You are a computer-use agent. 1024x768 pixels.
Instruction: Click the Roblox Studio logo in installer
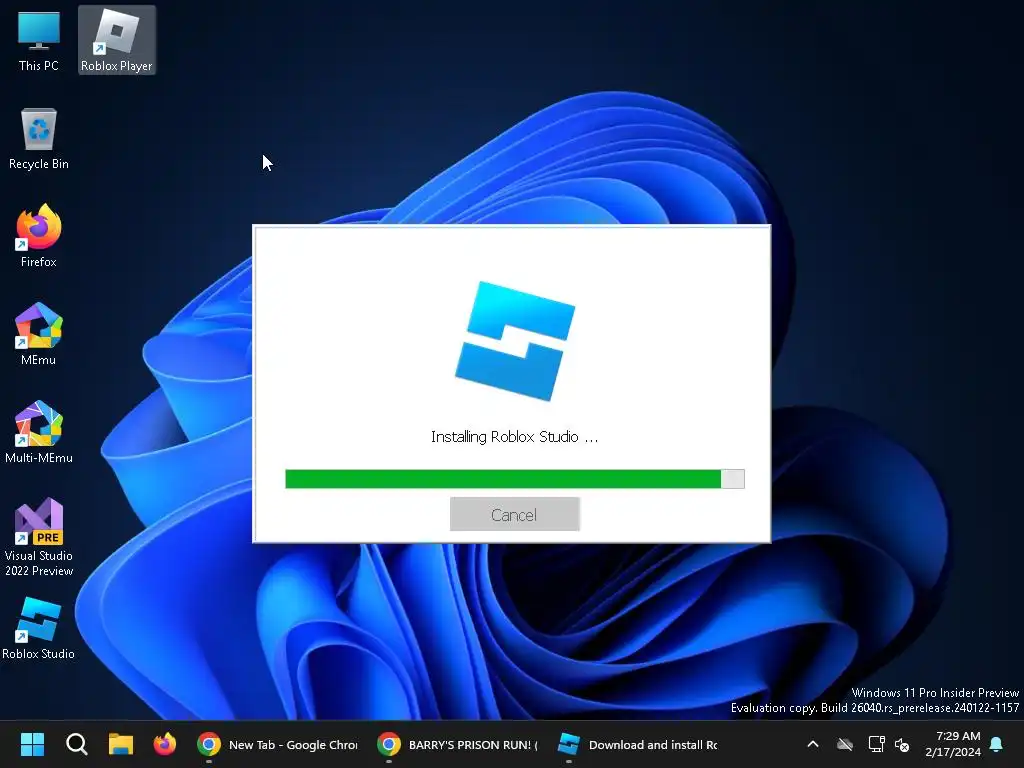(515, 341)
